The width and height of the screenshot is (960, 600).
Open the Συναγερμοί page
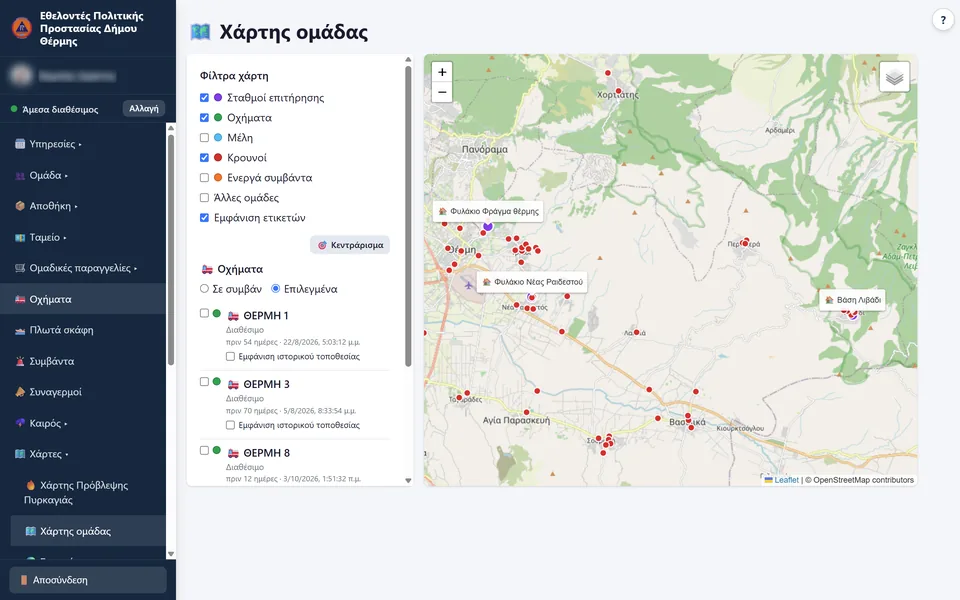click(83, 392)
